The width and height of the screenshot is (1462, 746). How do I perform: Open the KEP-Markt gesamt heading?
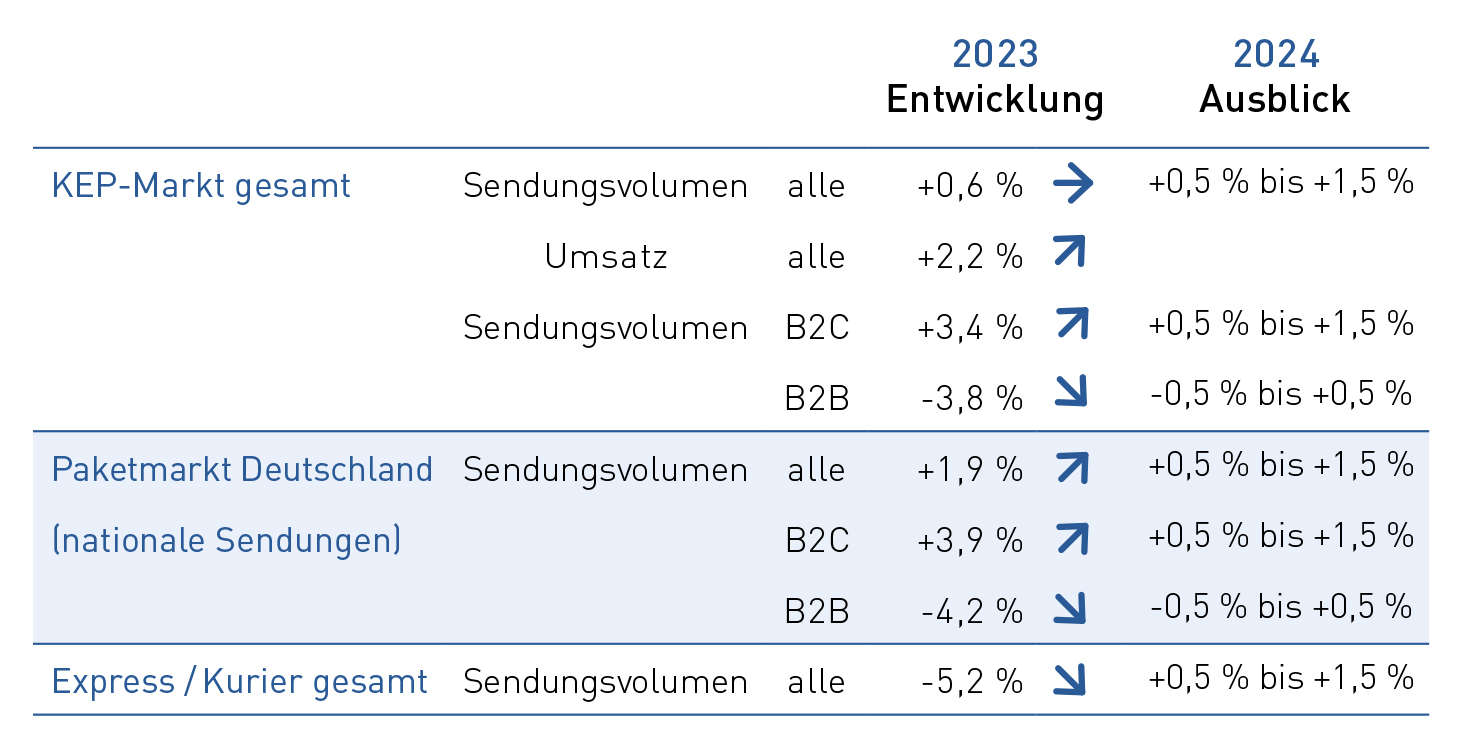(201, 186)
